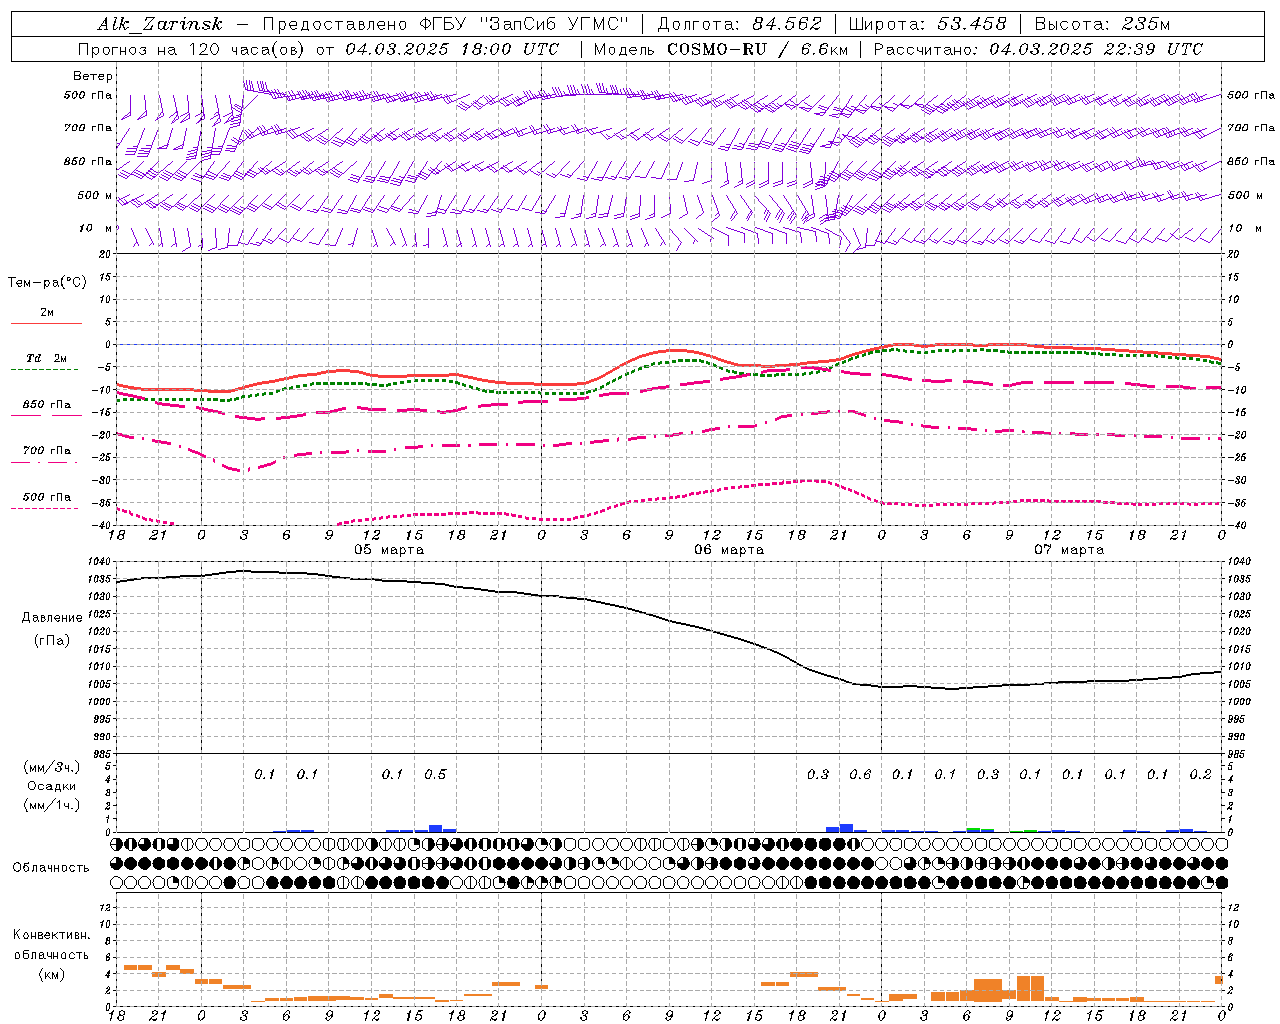Click the 05 марта date label
The height and width of the screenshot is (1024, 1280).
(x=390, y=550)
